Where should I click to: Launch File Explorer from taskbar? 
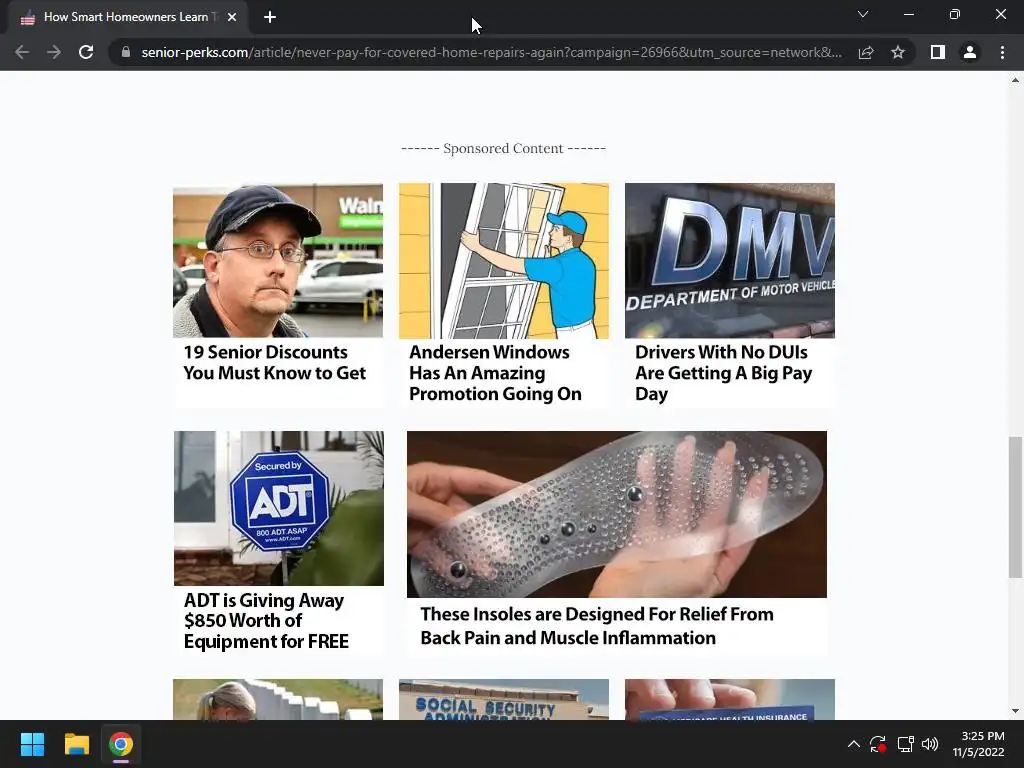pos(76,744)
